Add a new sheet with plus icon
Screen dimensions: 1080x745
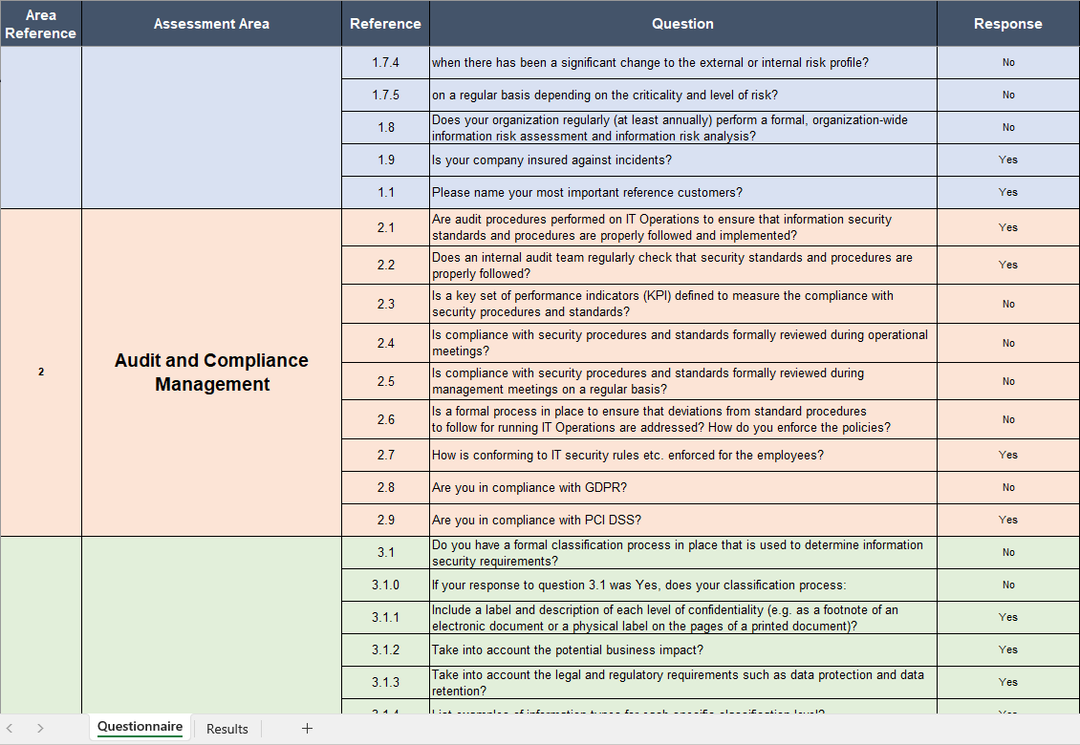pyautogui.click(x=307, y=728)
